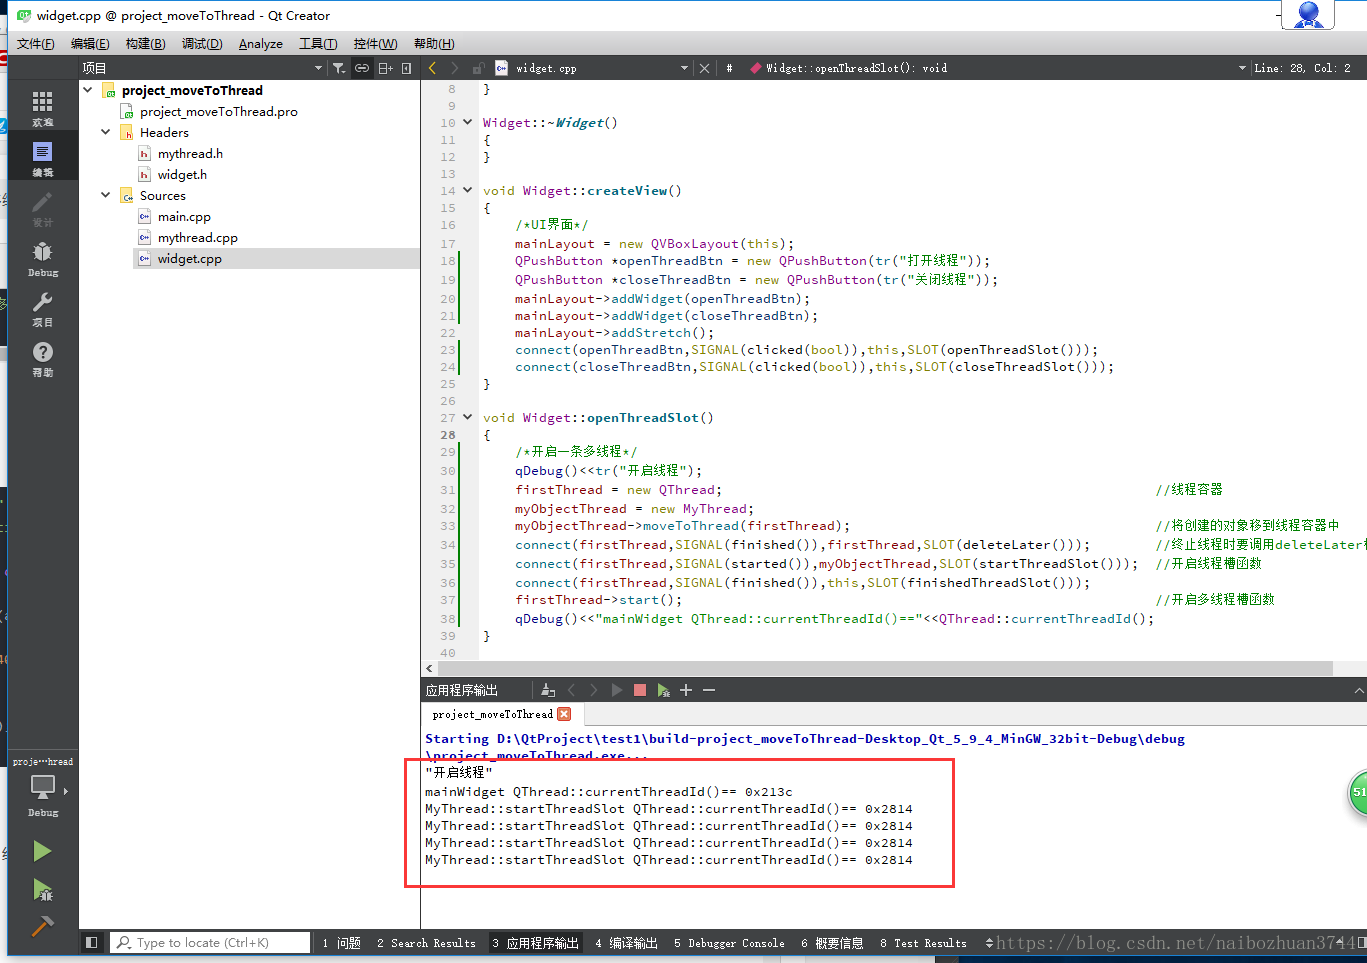The height and width of the screenshot is (963, 1367).
Task: Go back in editor navigation history
Action: 432,68
